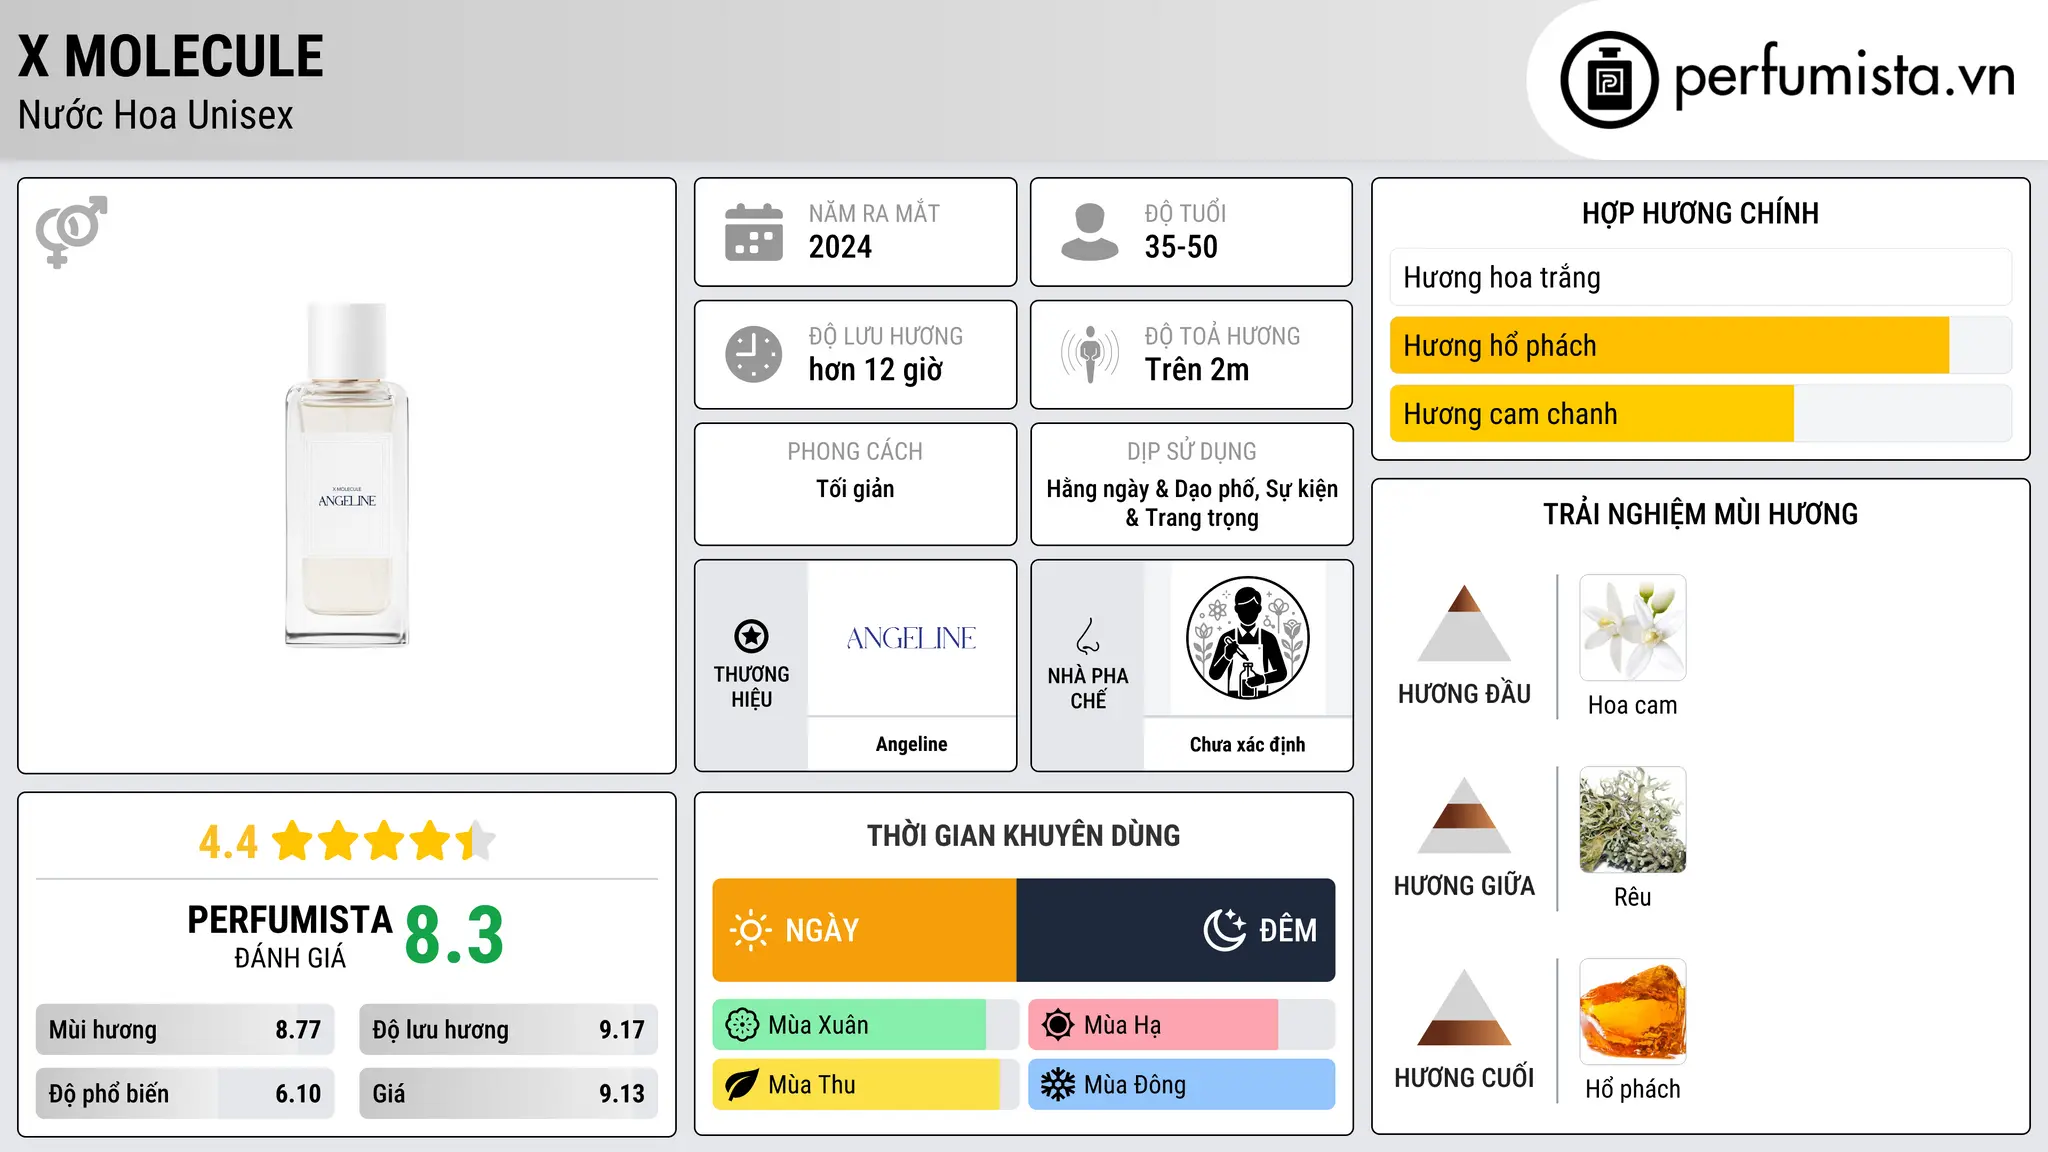2048x1152 pixels.
Task: Click the unisex gender symbol icon
Action: click(71, 232)
